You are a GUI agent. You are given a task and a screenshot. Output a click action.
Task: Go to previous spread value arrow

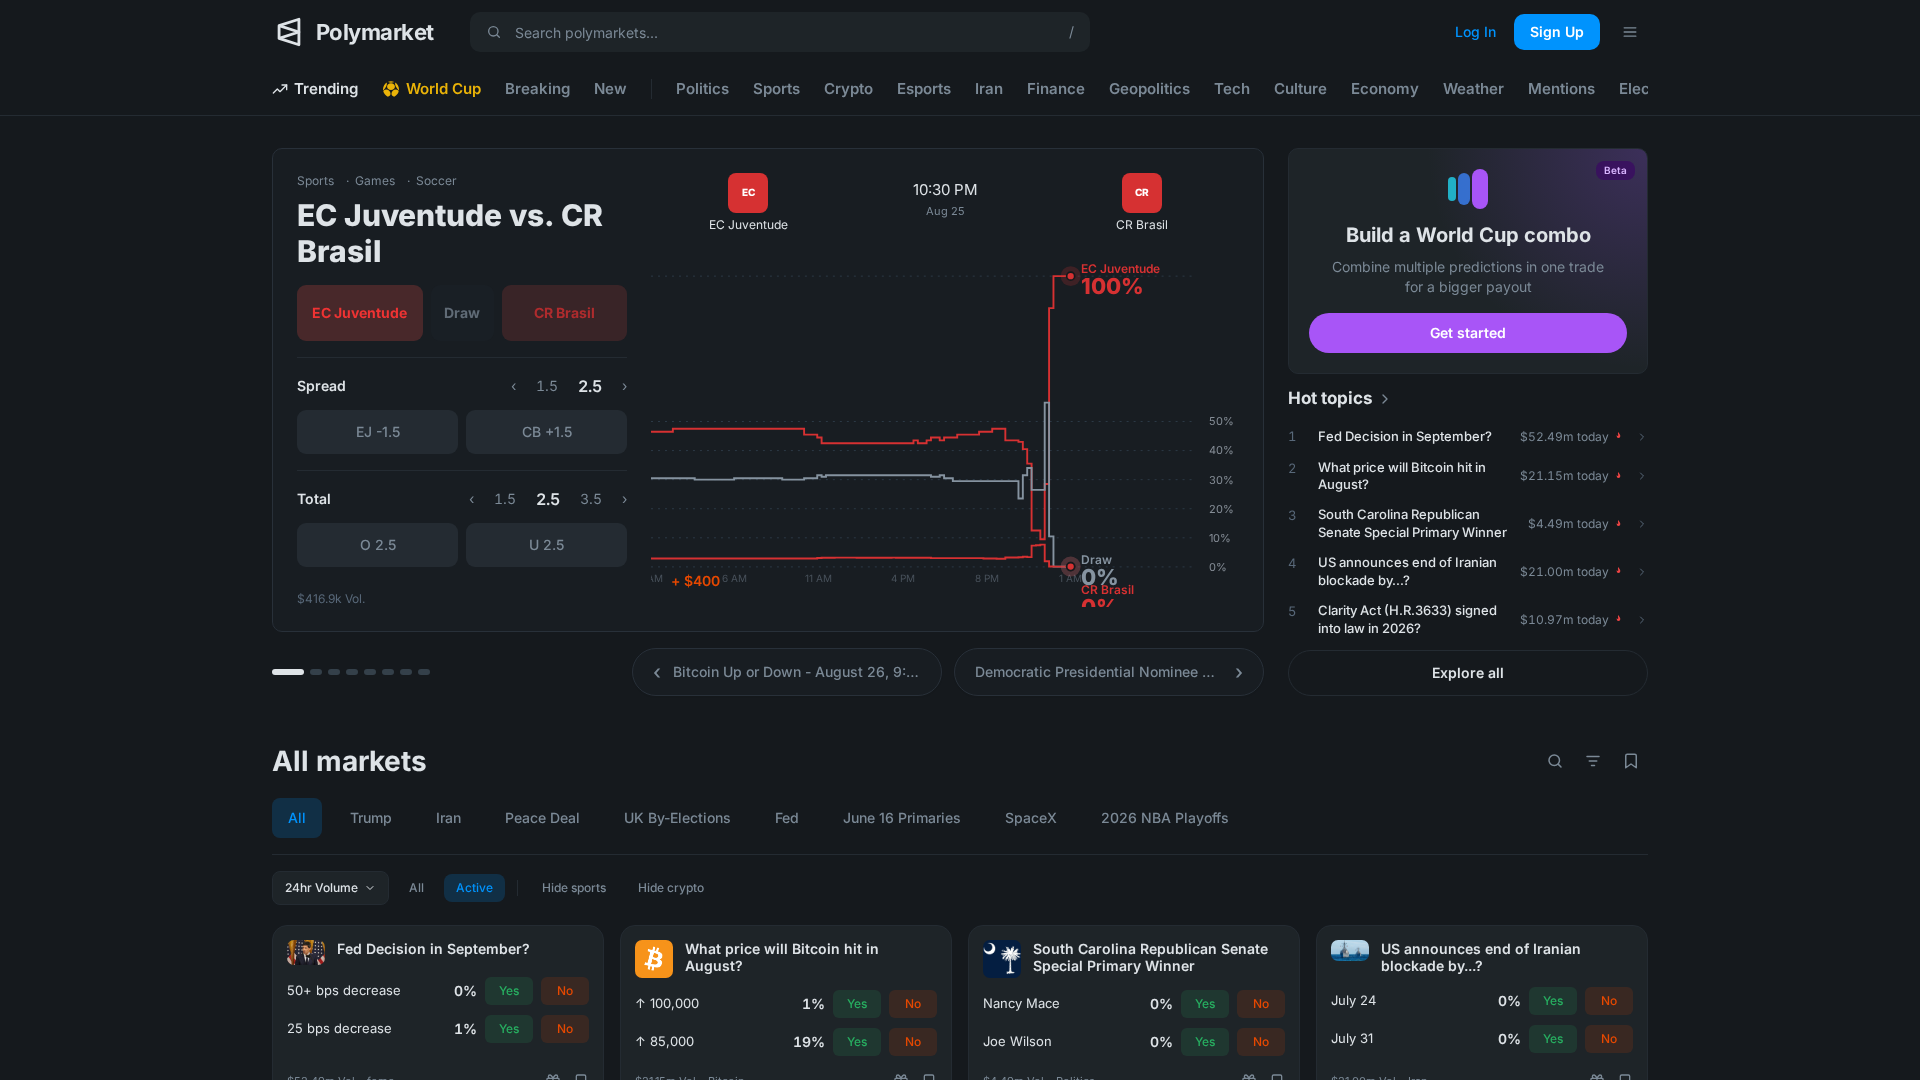coord(514,386)
